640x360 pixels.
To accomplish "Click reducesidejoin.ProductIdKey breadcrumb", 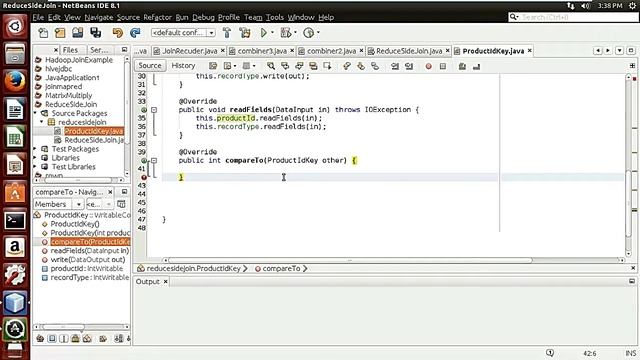I will [193, 269].
